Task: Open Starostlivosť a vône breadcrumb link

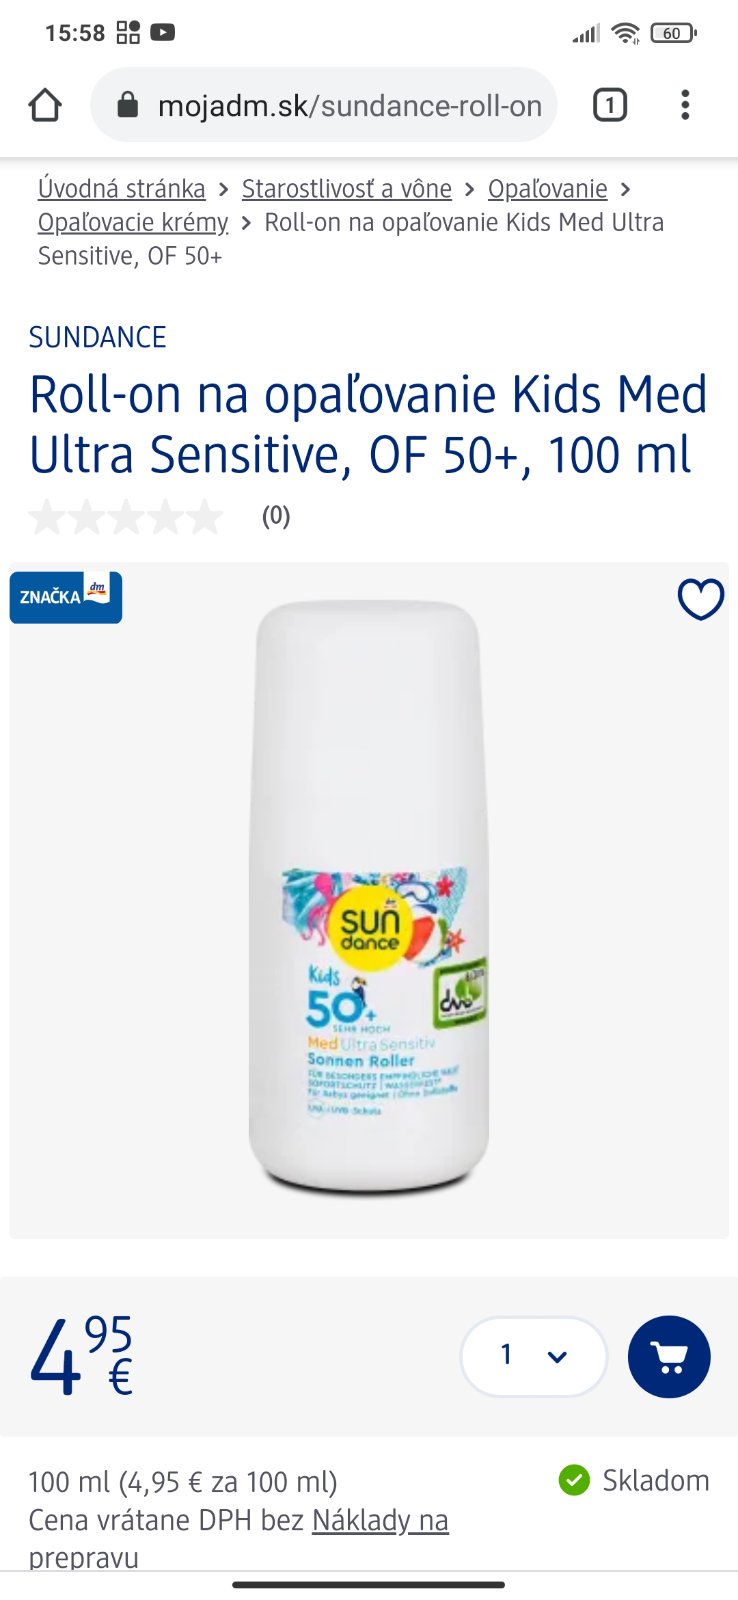Action: click(347, 188)
